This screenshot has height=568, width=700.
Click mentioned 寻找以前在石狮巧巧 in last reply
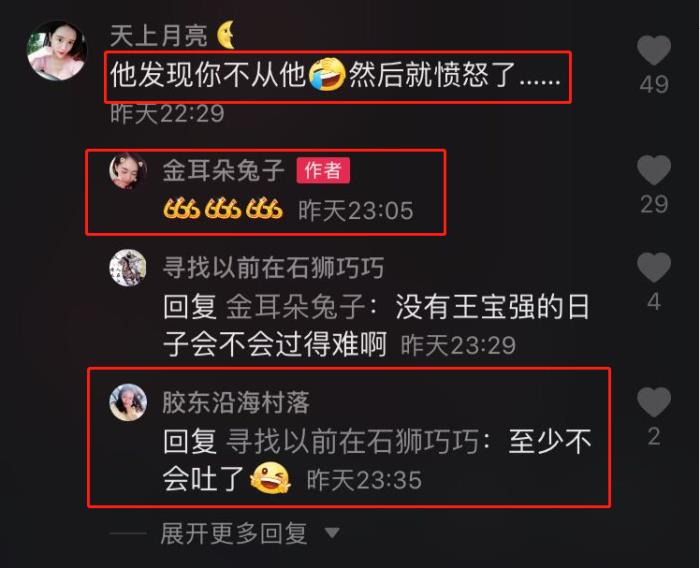[352, 441]
